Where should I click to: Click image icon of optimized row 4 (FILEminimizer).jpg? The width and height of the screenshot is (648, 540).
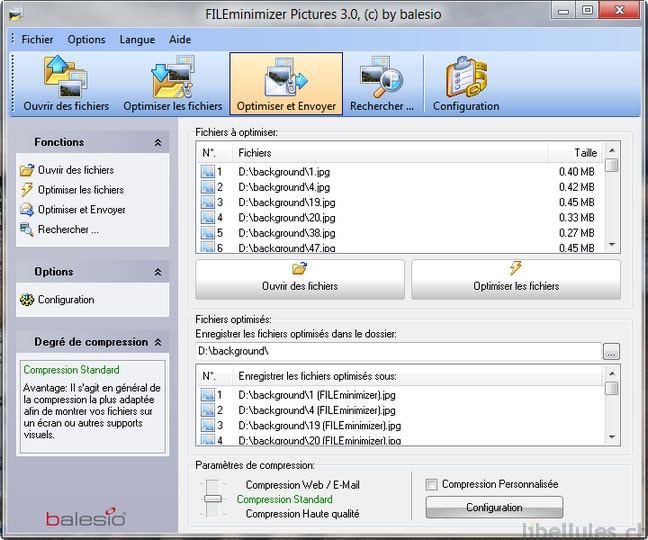(x=208, y=410)
